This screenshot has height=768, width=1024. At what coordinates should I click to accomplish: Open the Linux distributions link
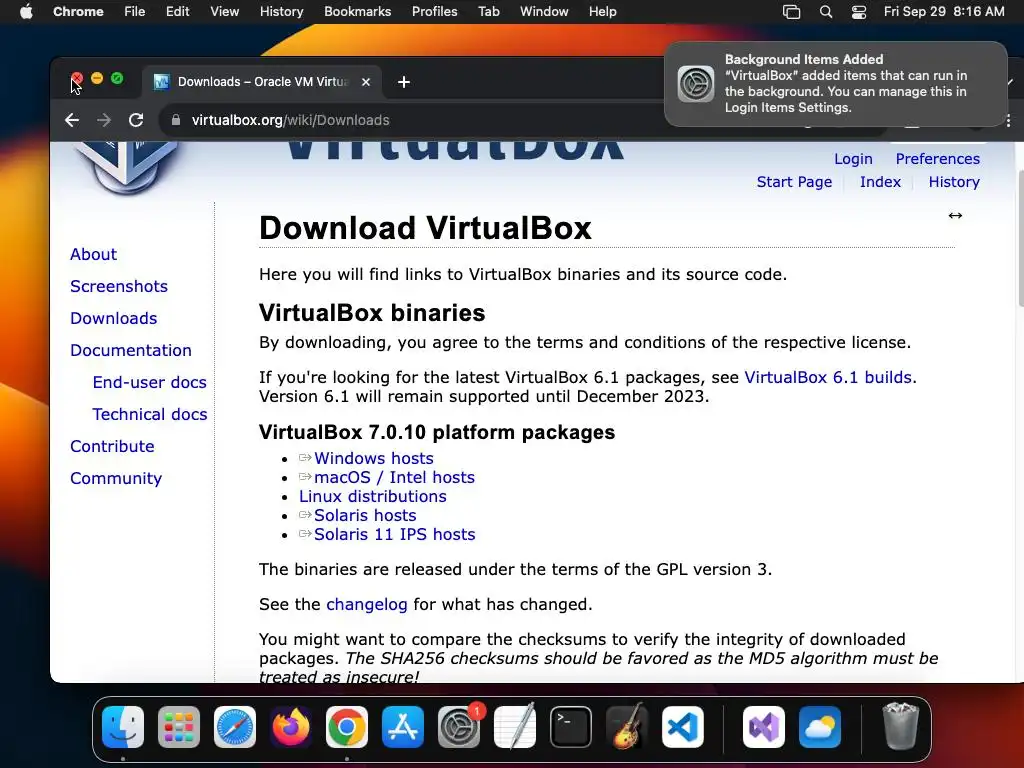(372, 496)
